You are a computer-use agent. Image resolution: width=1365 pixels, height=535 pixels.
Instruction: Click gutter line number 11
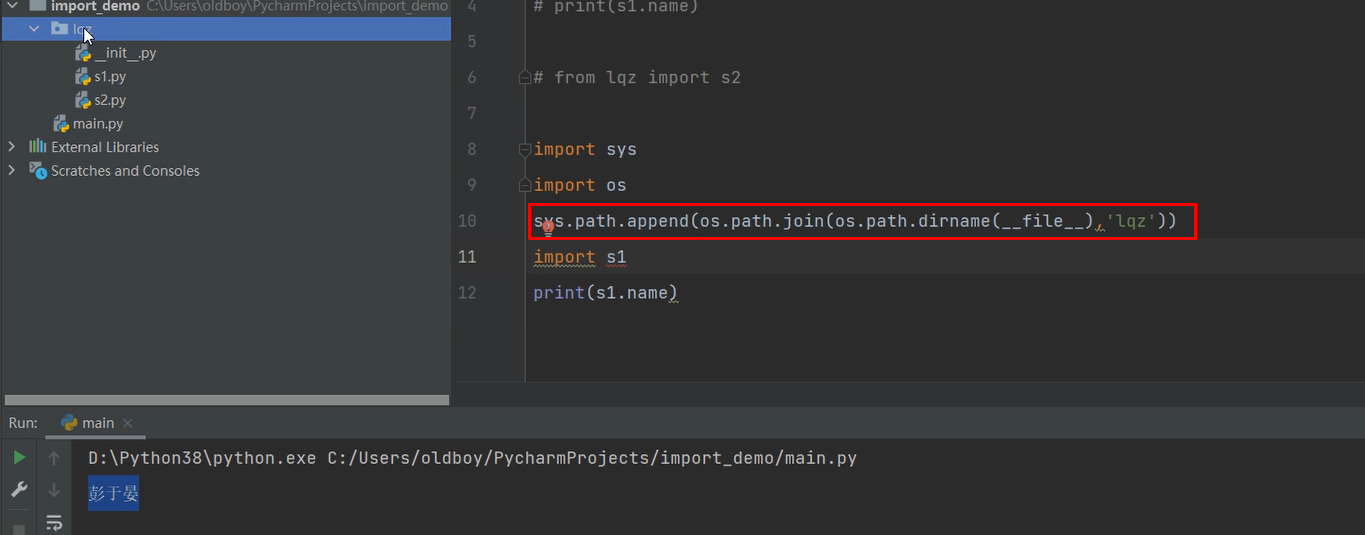[467, 257]
